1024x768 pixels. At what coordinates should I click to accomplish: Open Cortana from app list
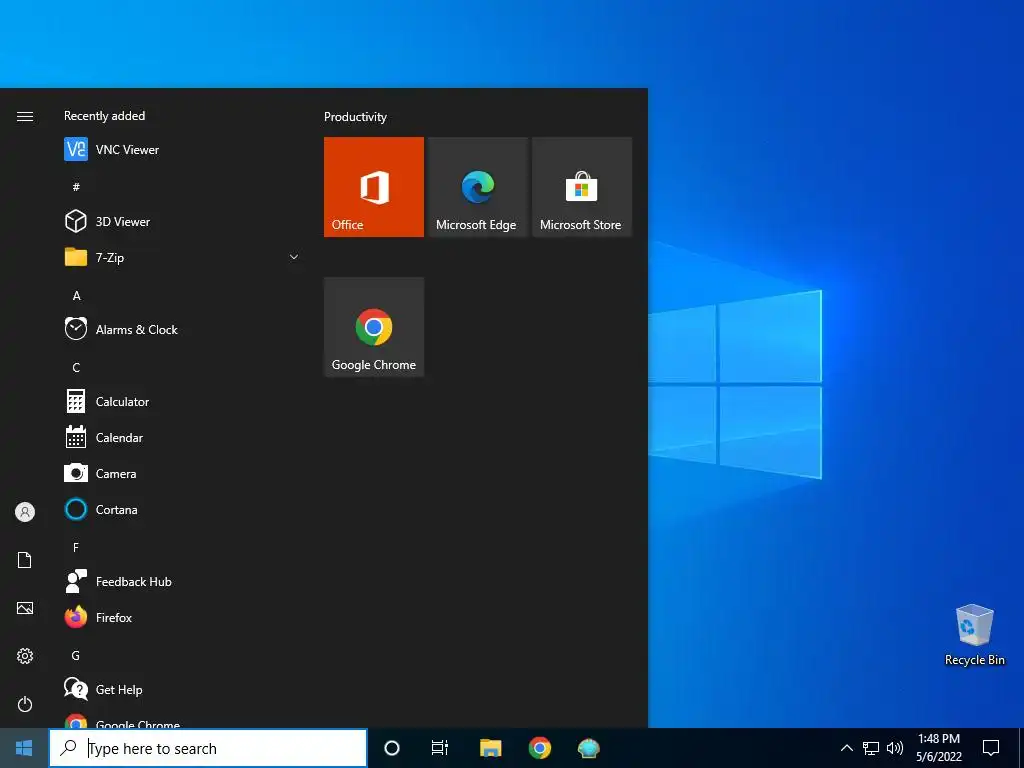coord(180,509)
